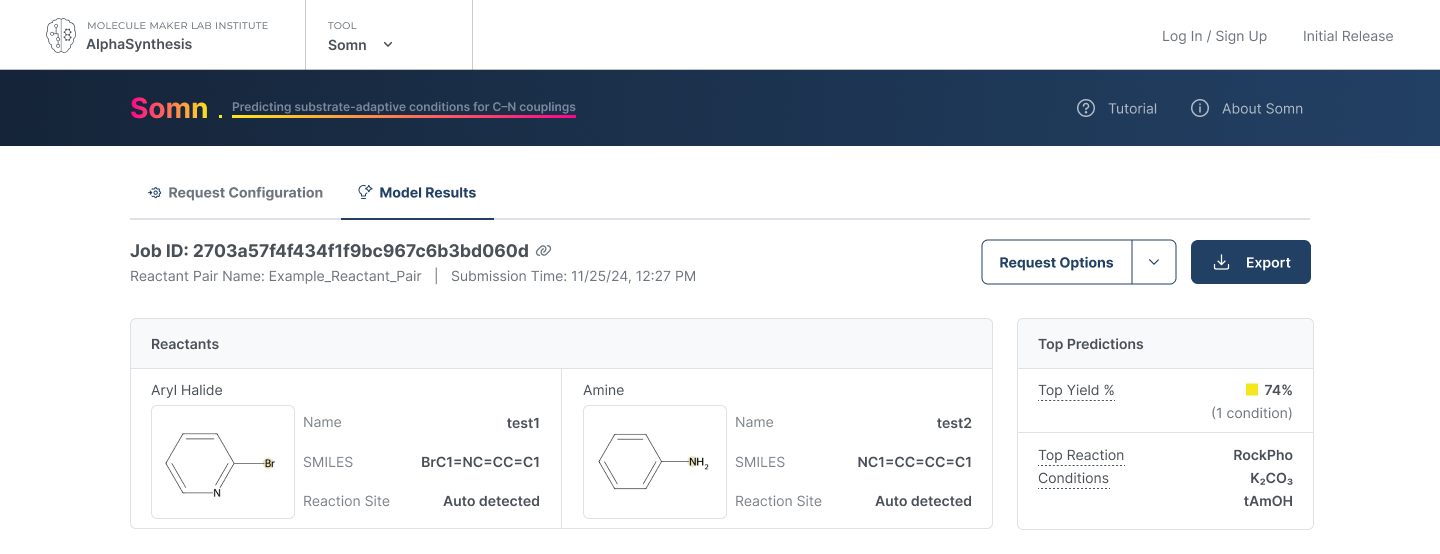
Task: Click the RockPho condition text
Action: click(x=1263, y=455)
